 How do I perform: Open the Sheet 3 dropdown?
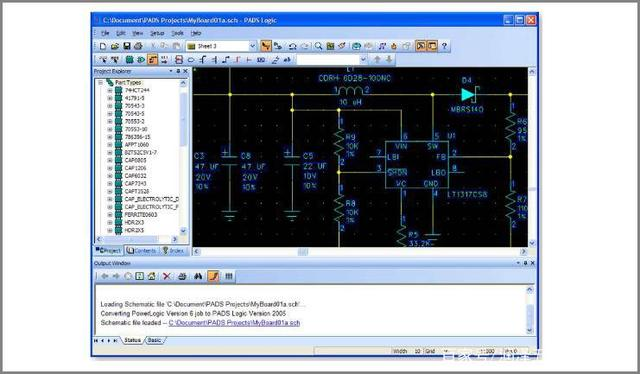pos(252,46)
